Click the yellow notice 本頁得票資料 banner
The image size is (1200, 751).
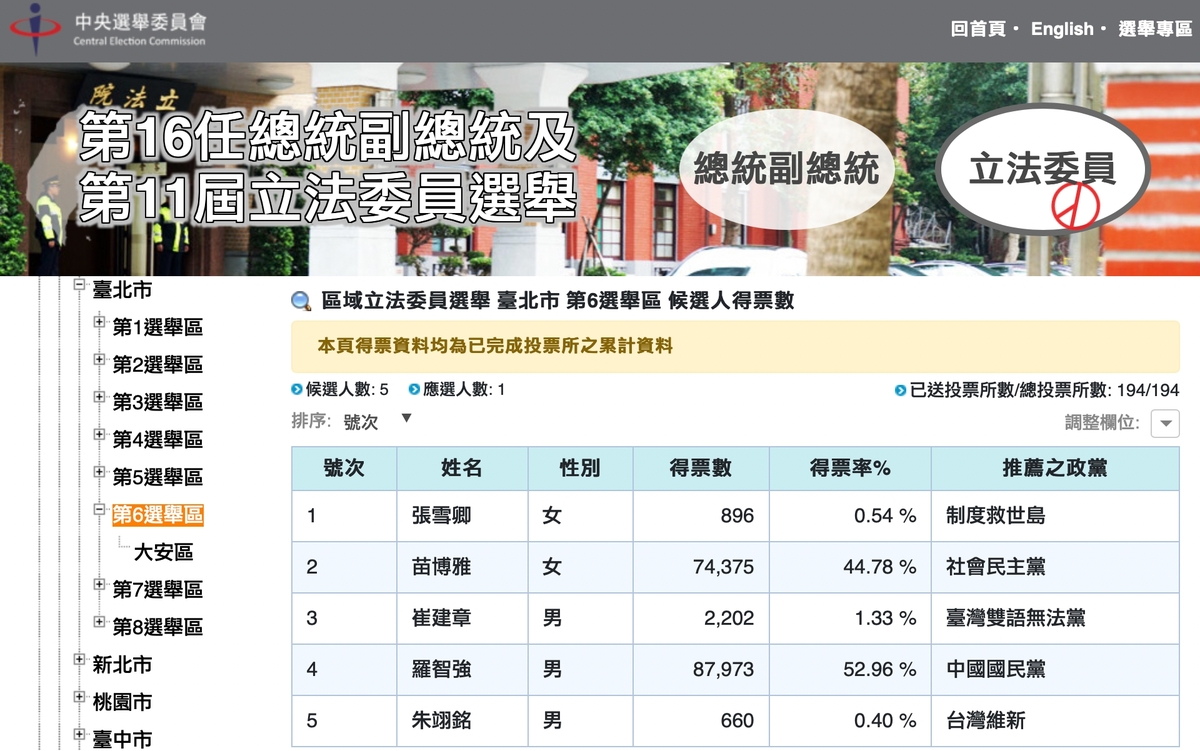point(735,347)
